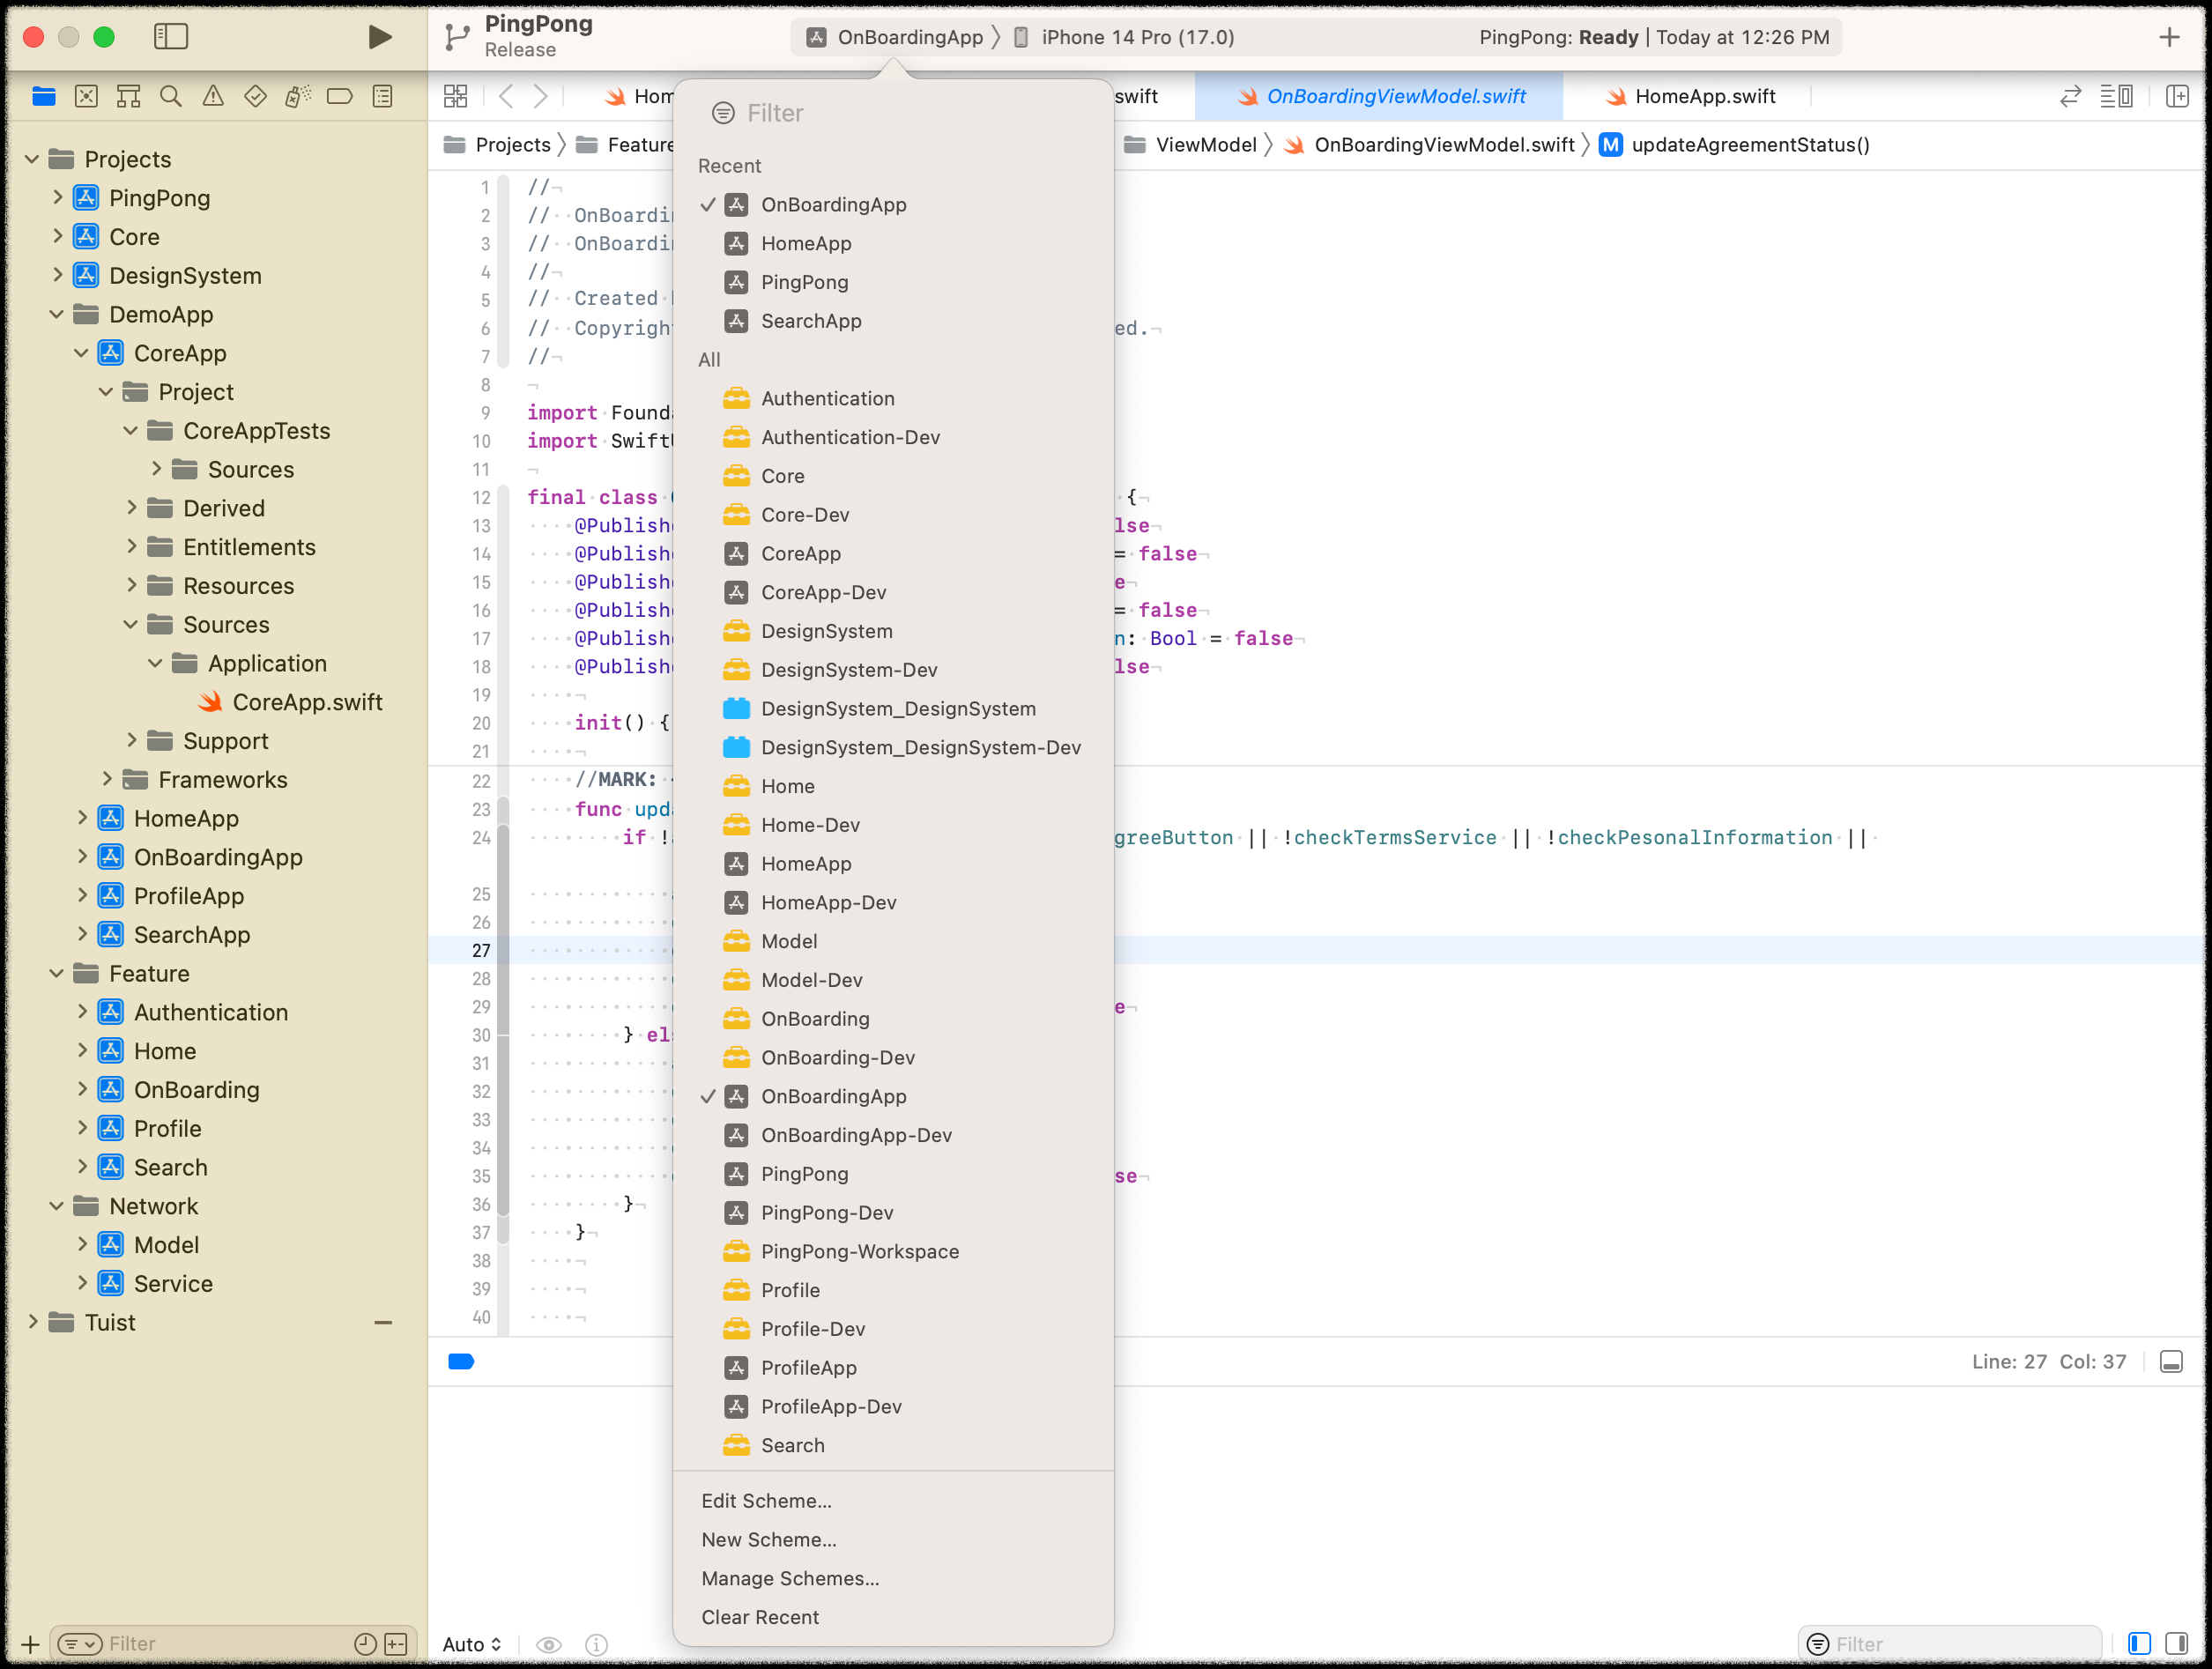
Task: Click the related items grid icon
Action: click(456, 96)
